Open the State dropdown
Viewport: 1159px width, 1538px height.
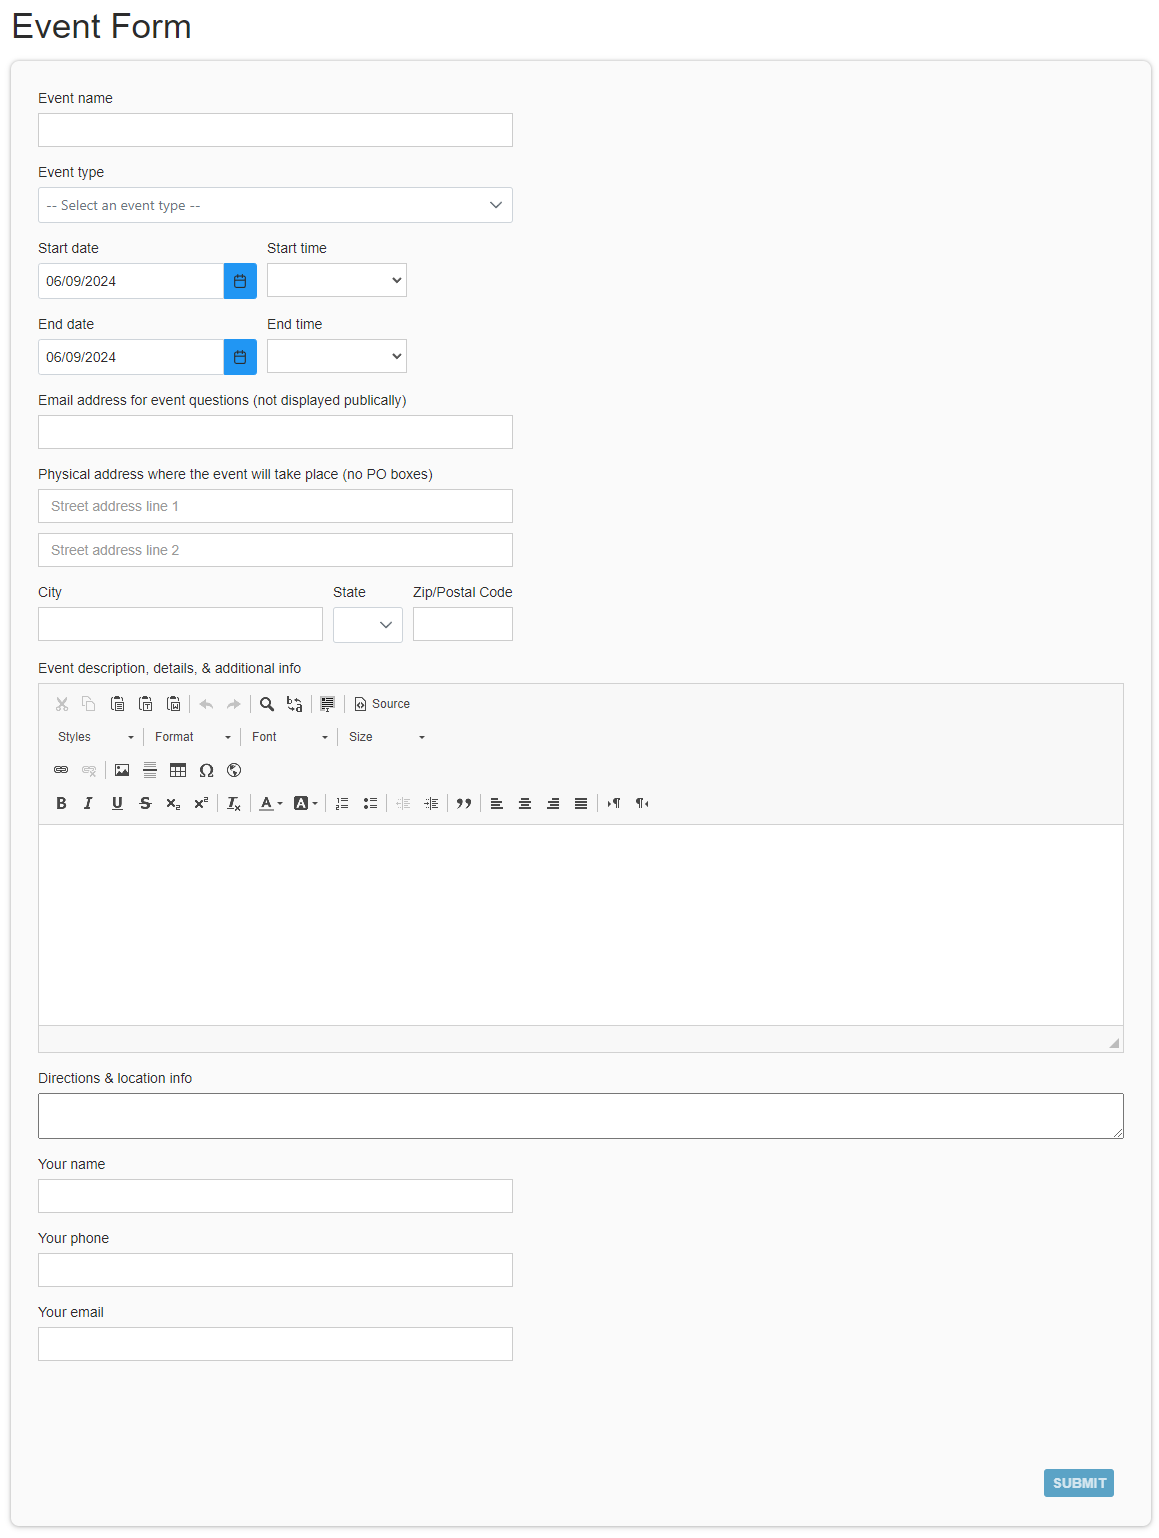368,625
